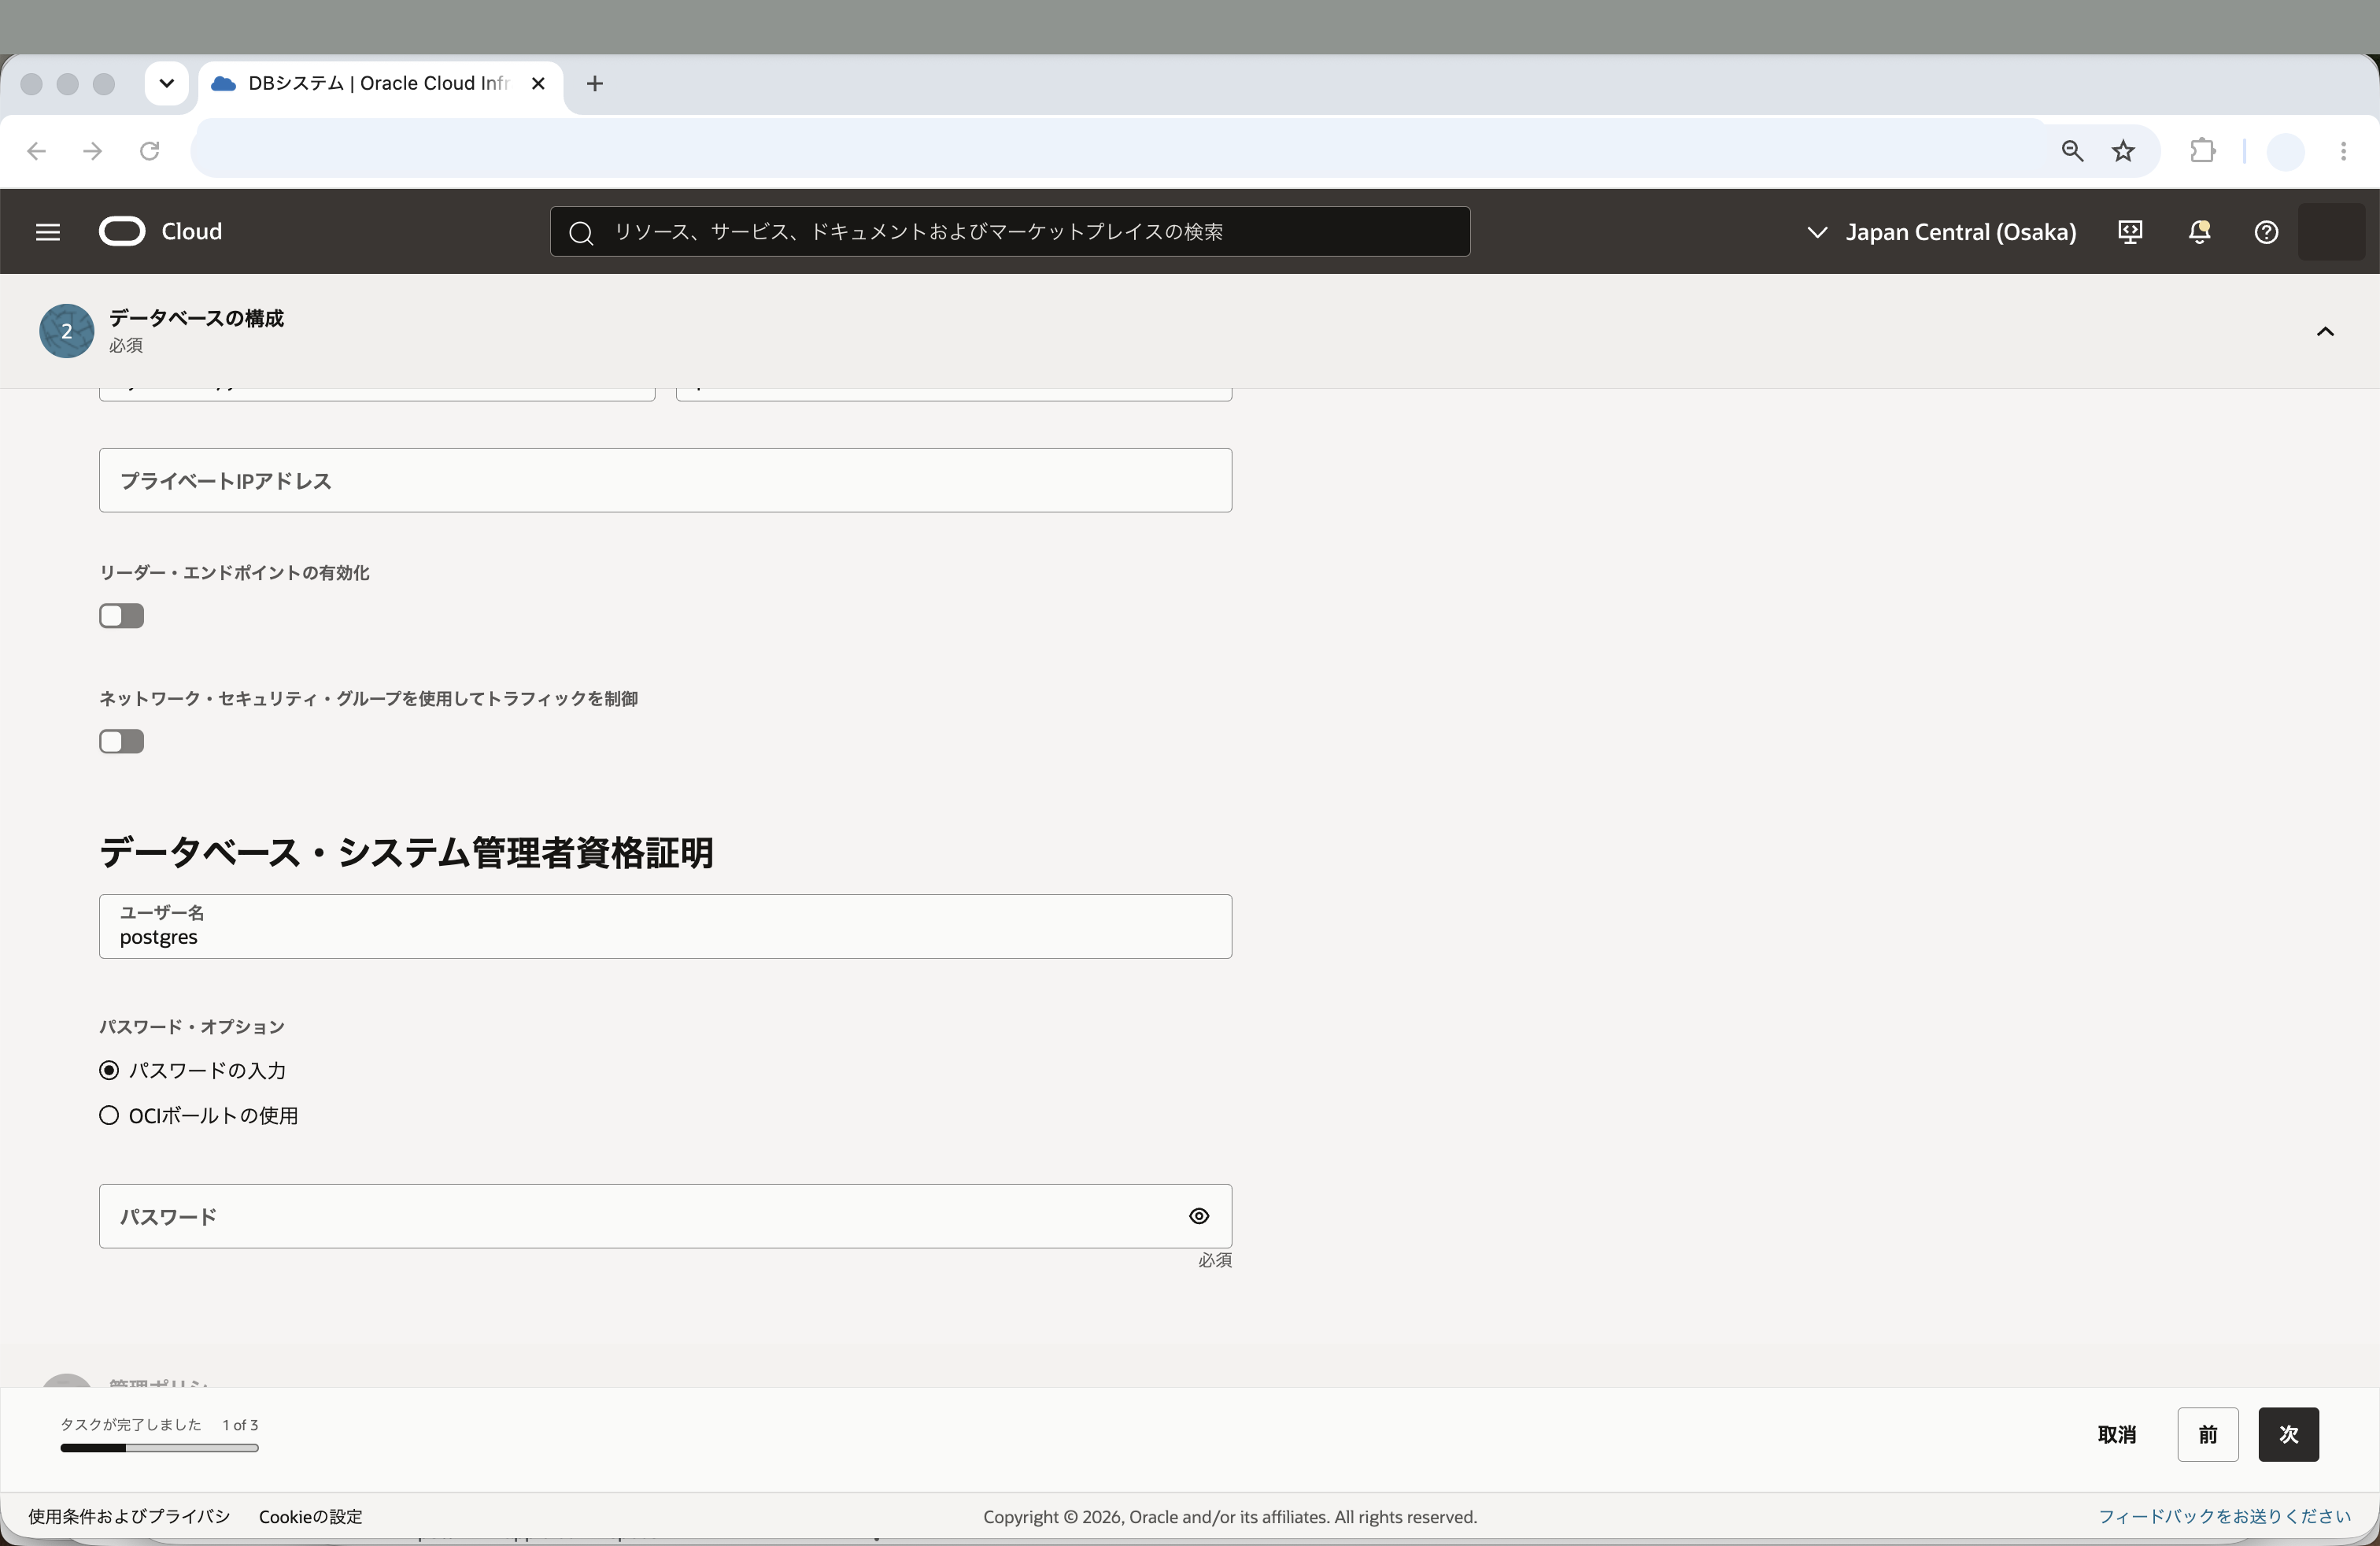Toggle ネットワーク・セキュリティ・グループ traffic control switch

(121, 742)
